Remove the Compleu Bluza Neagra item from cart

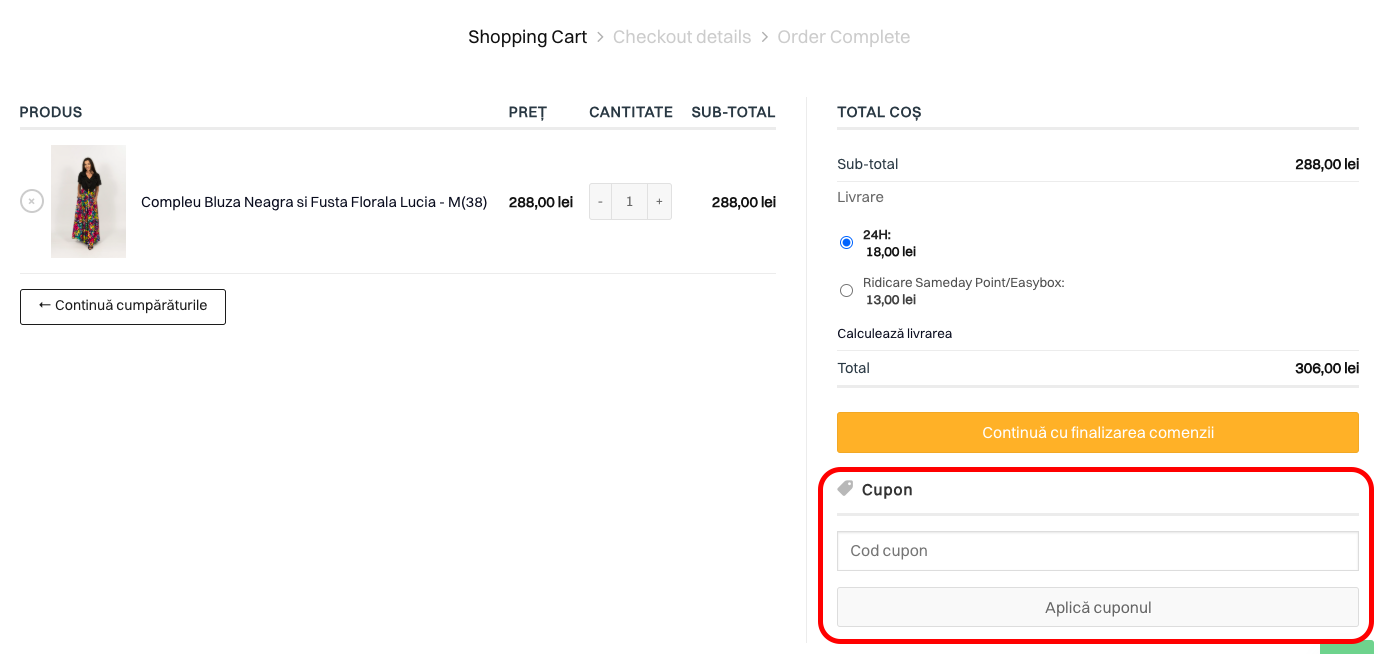tap(32, 201)
